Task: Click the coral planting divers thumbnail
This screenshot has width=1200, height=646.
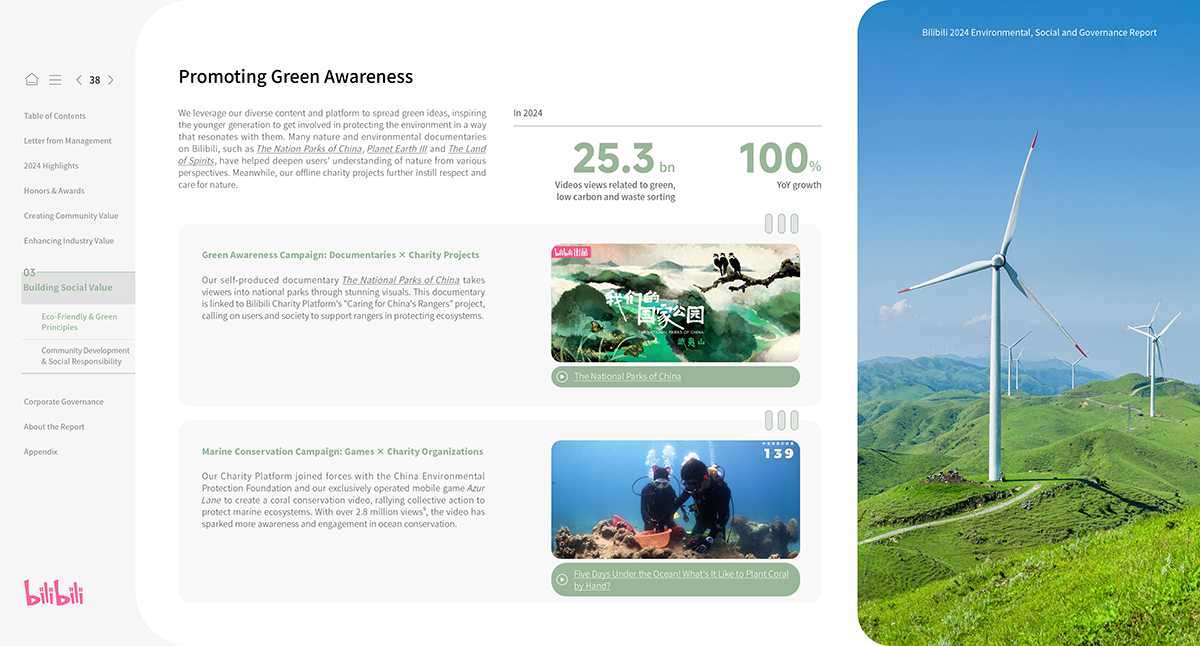Action: point(675,500)
